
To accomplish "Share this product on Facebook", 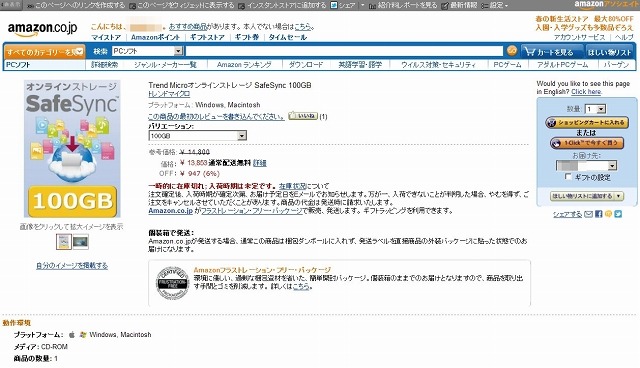I will coord(599,214).
